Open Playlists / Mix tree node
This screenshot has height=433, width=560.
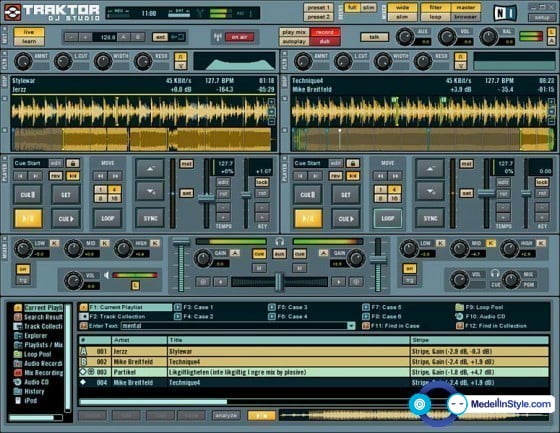click(38, 345)
